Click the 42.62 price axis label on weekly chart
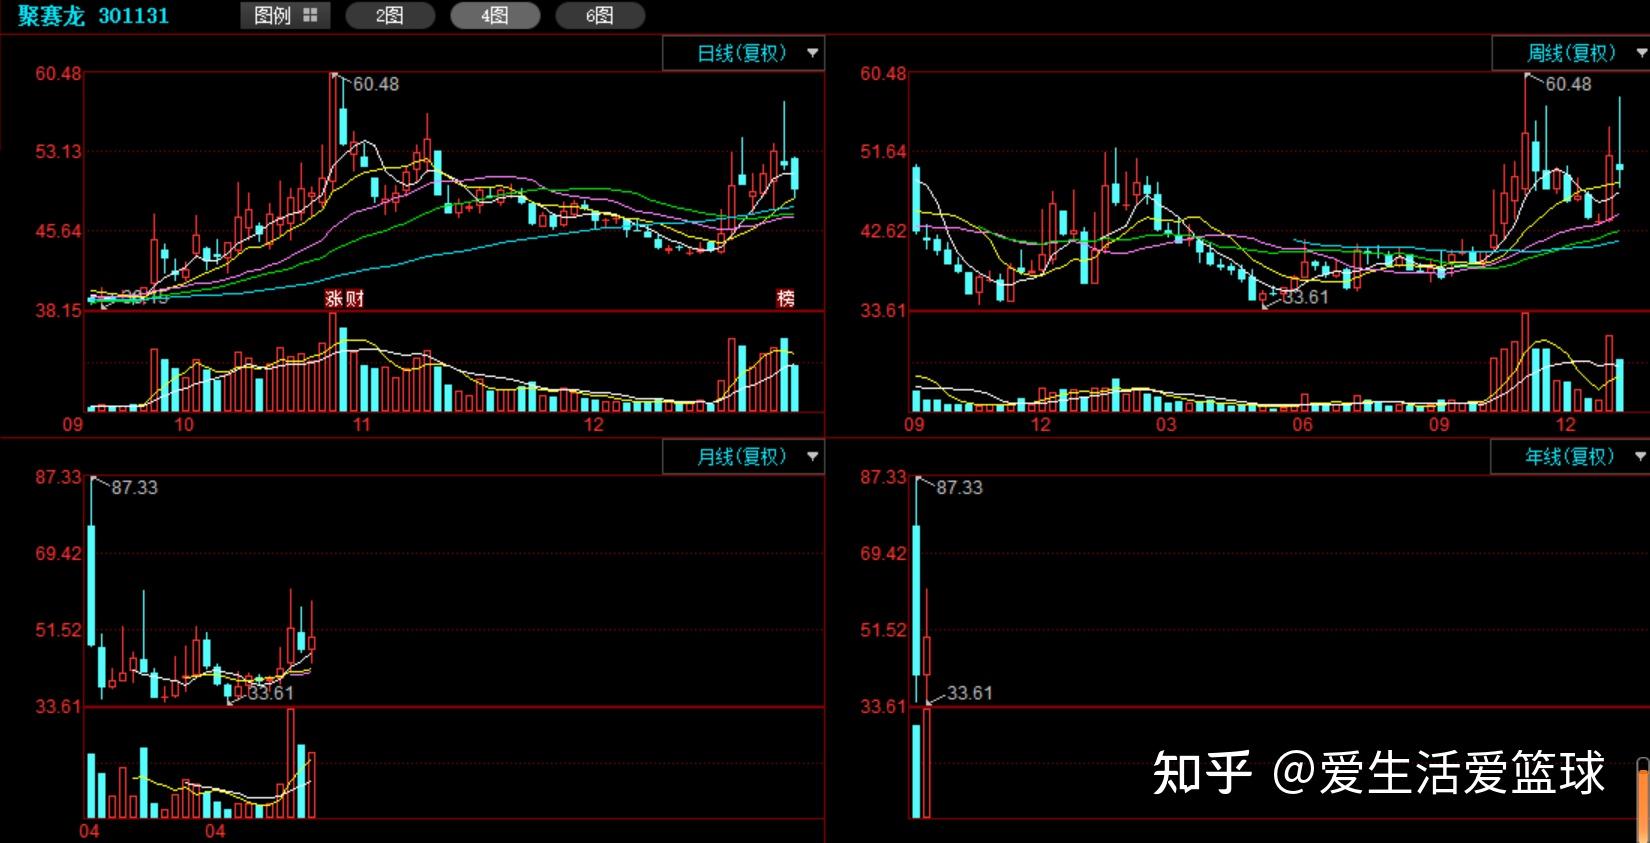 883,231
